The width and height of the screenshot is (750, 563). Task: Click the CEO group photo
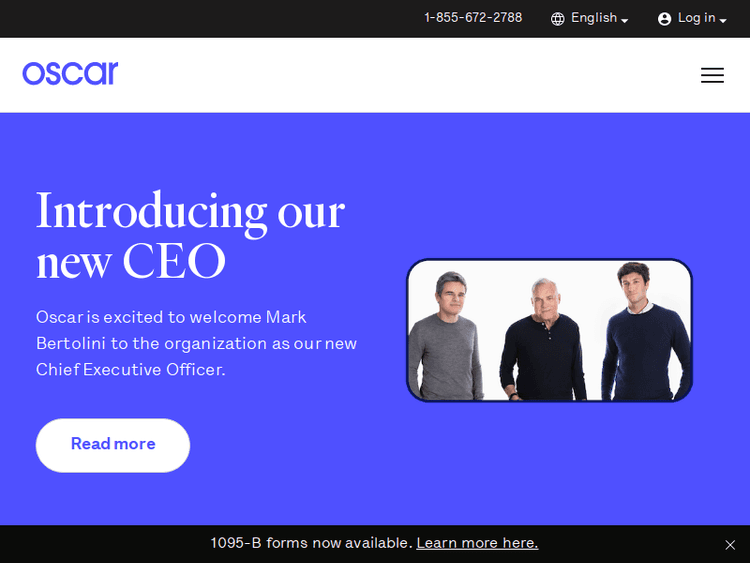pyautogui.click(x=549, y=330)
